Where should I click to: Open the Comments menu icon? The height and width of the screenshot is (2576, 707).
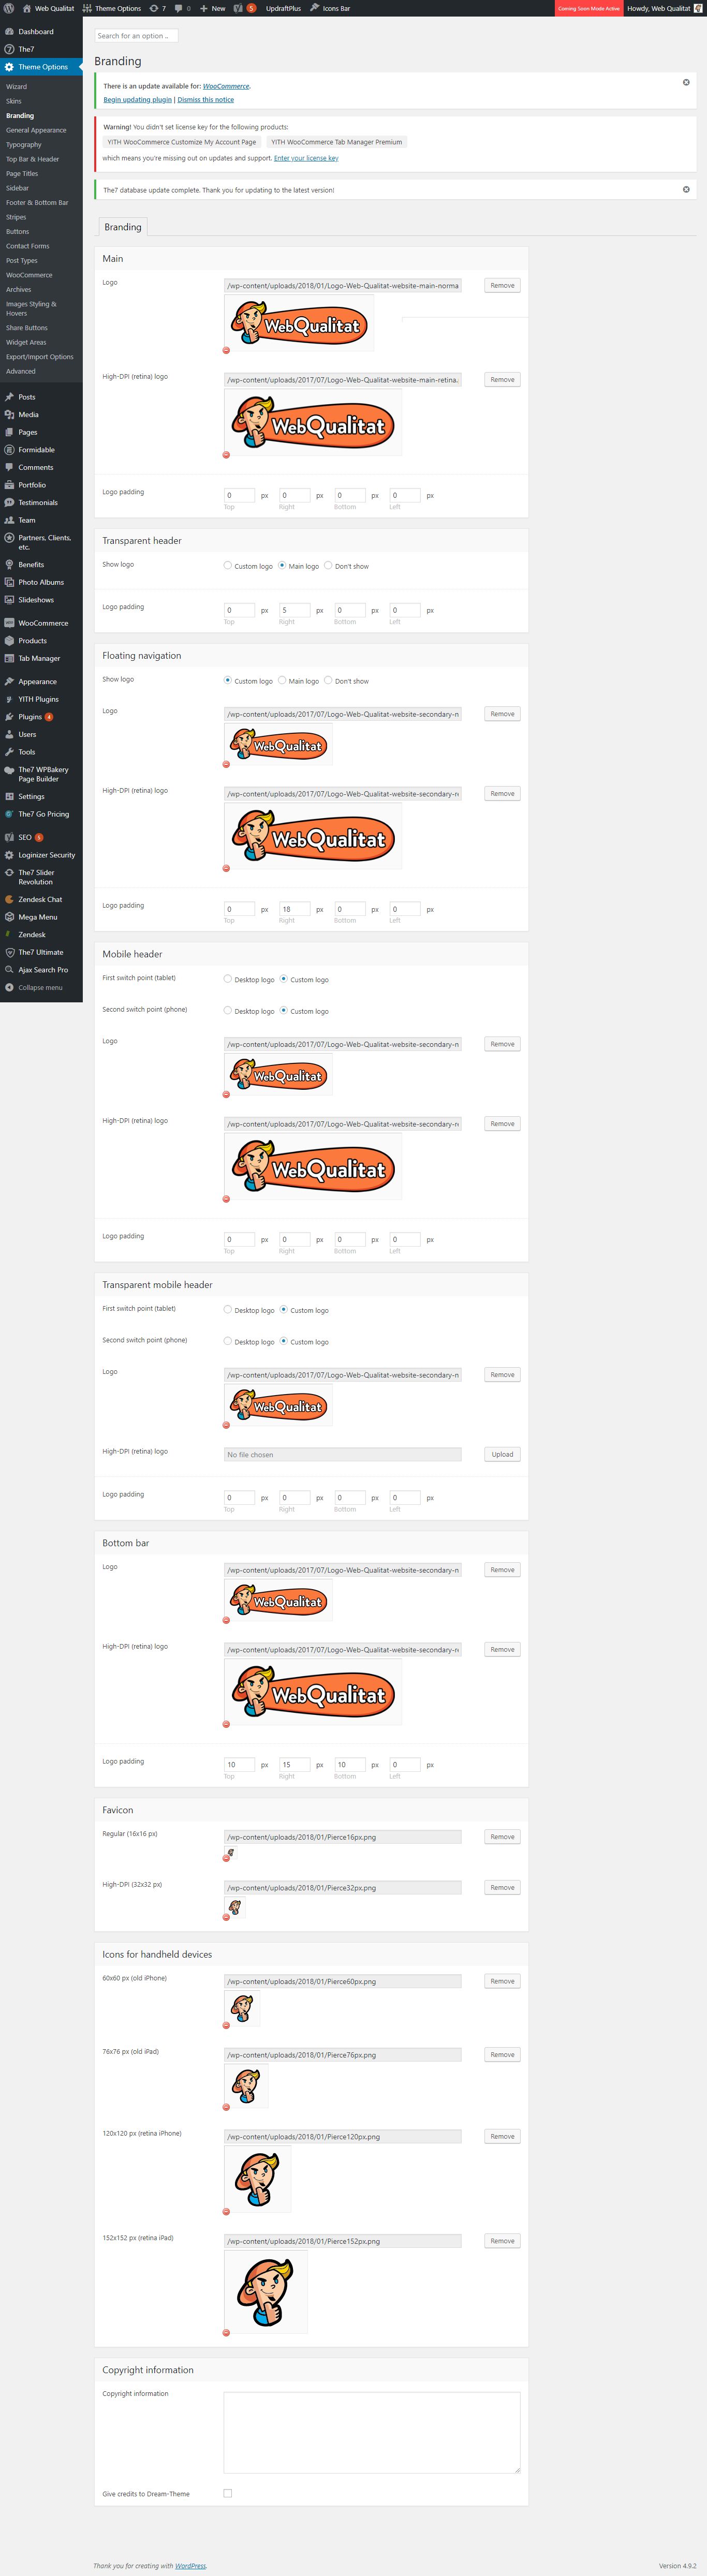[x=9, y=467]
